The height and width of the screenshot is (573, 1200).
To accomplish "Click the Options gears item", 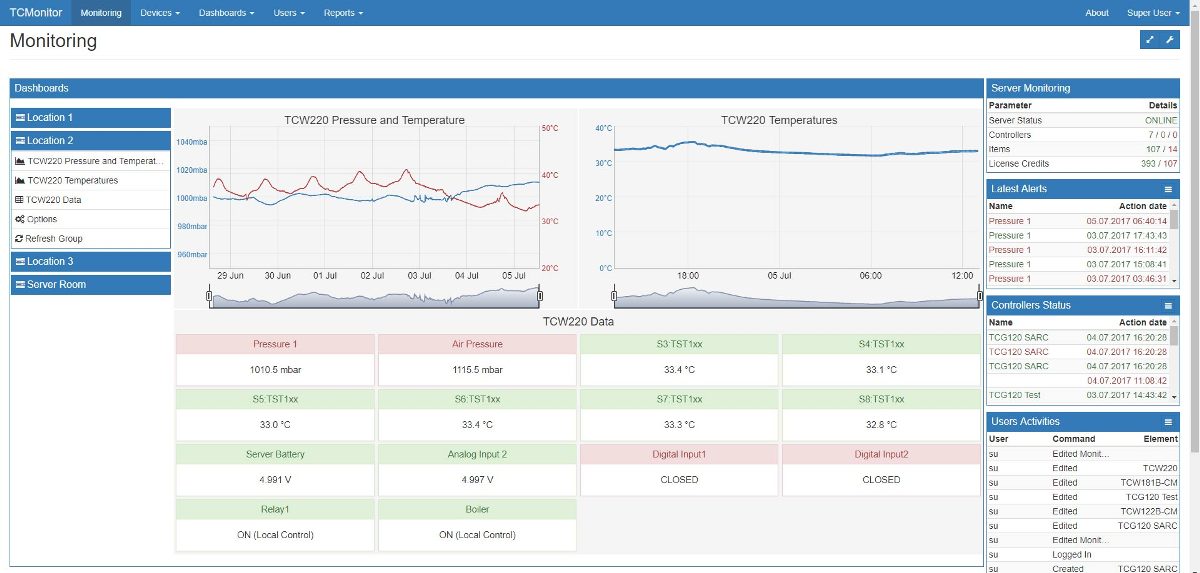I will click(x=36, y=219).
